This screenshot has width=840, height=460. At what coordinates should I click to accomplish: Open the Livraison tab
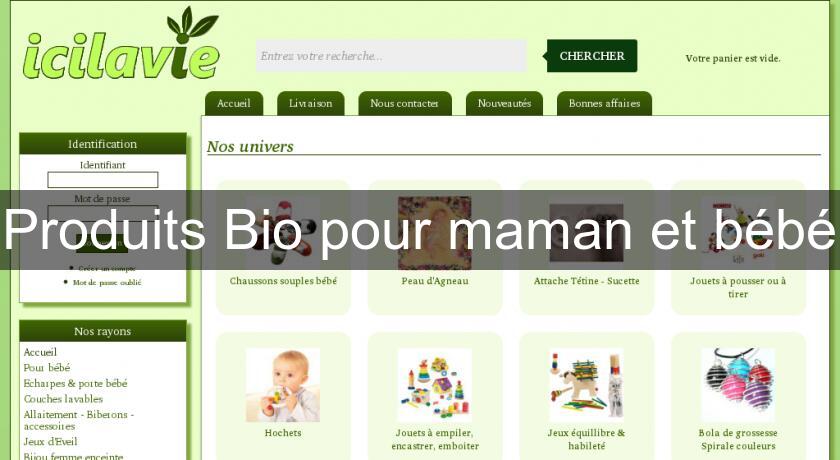[x=311, y=103]
